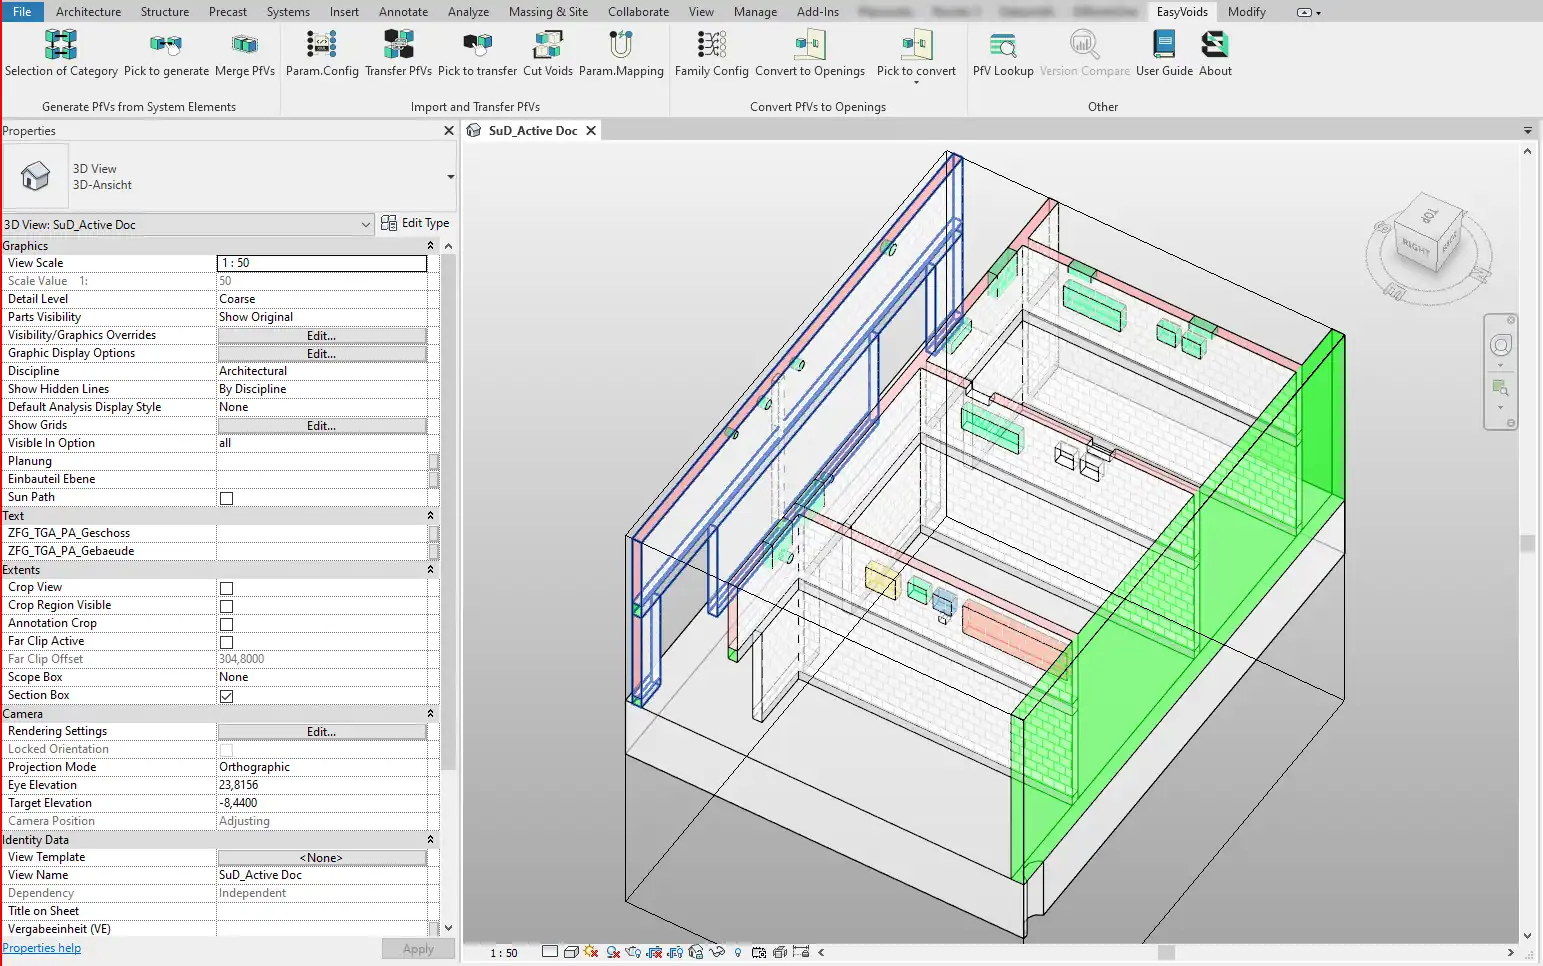Open the Collaborate ribbon tab

tap(638, 12)
